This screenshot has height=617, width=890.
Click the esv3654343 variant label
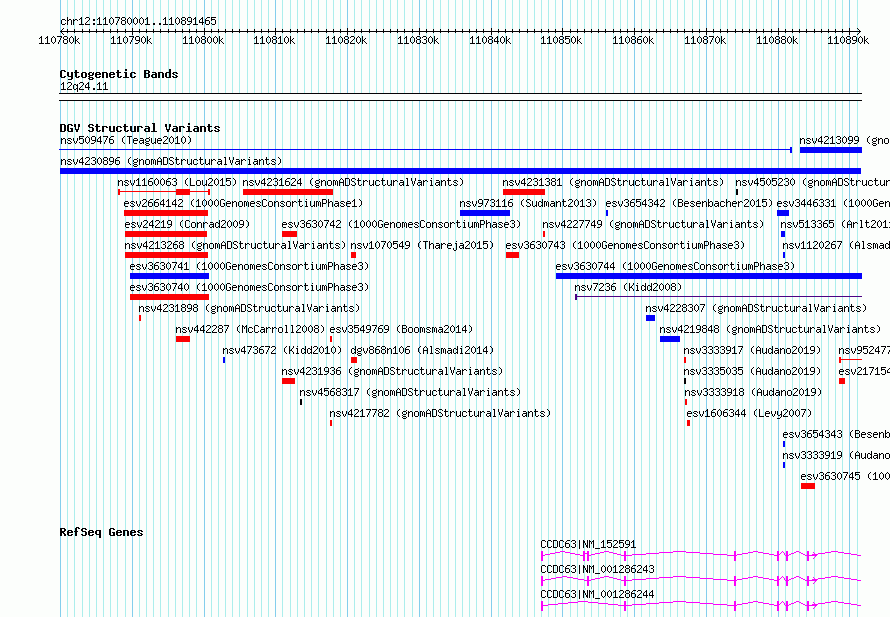pos(836,434)
